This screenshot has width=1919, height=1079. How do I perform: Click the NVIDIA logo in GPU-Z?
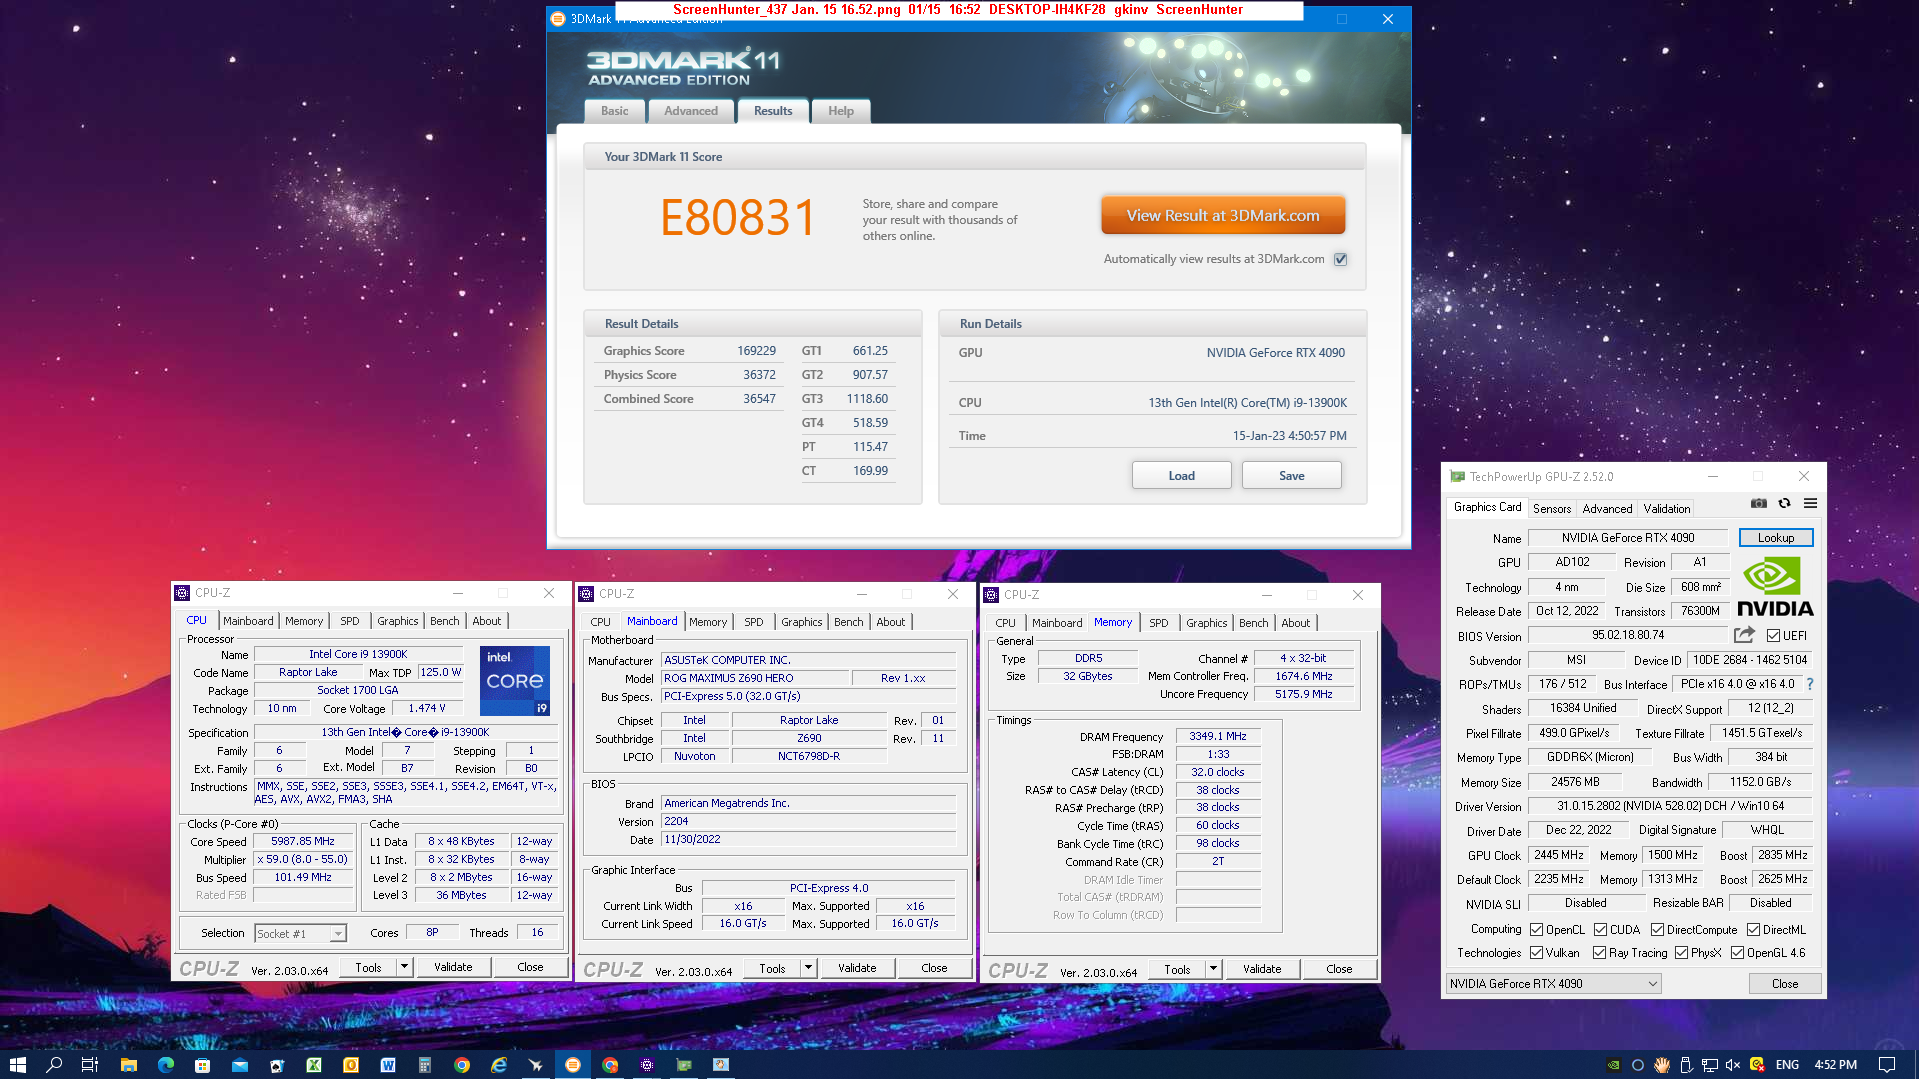pos(1775,588)
